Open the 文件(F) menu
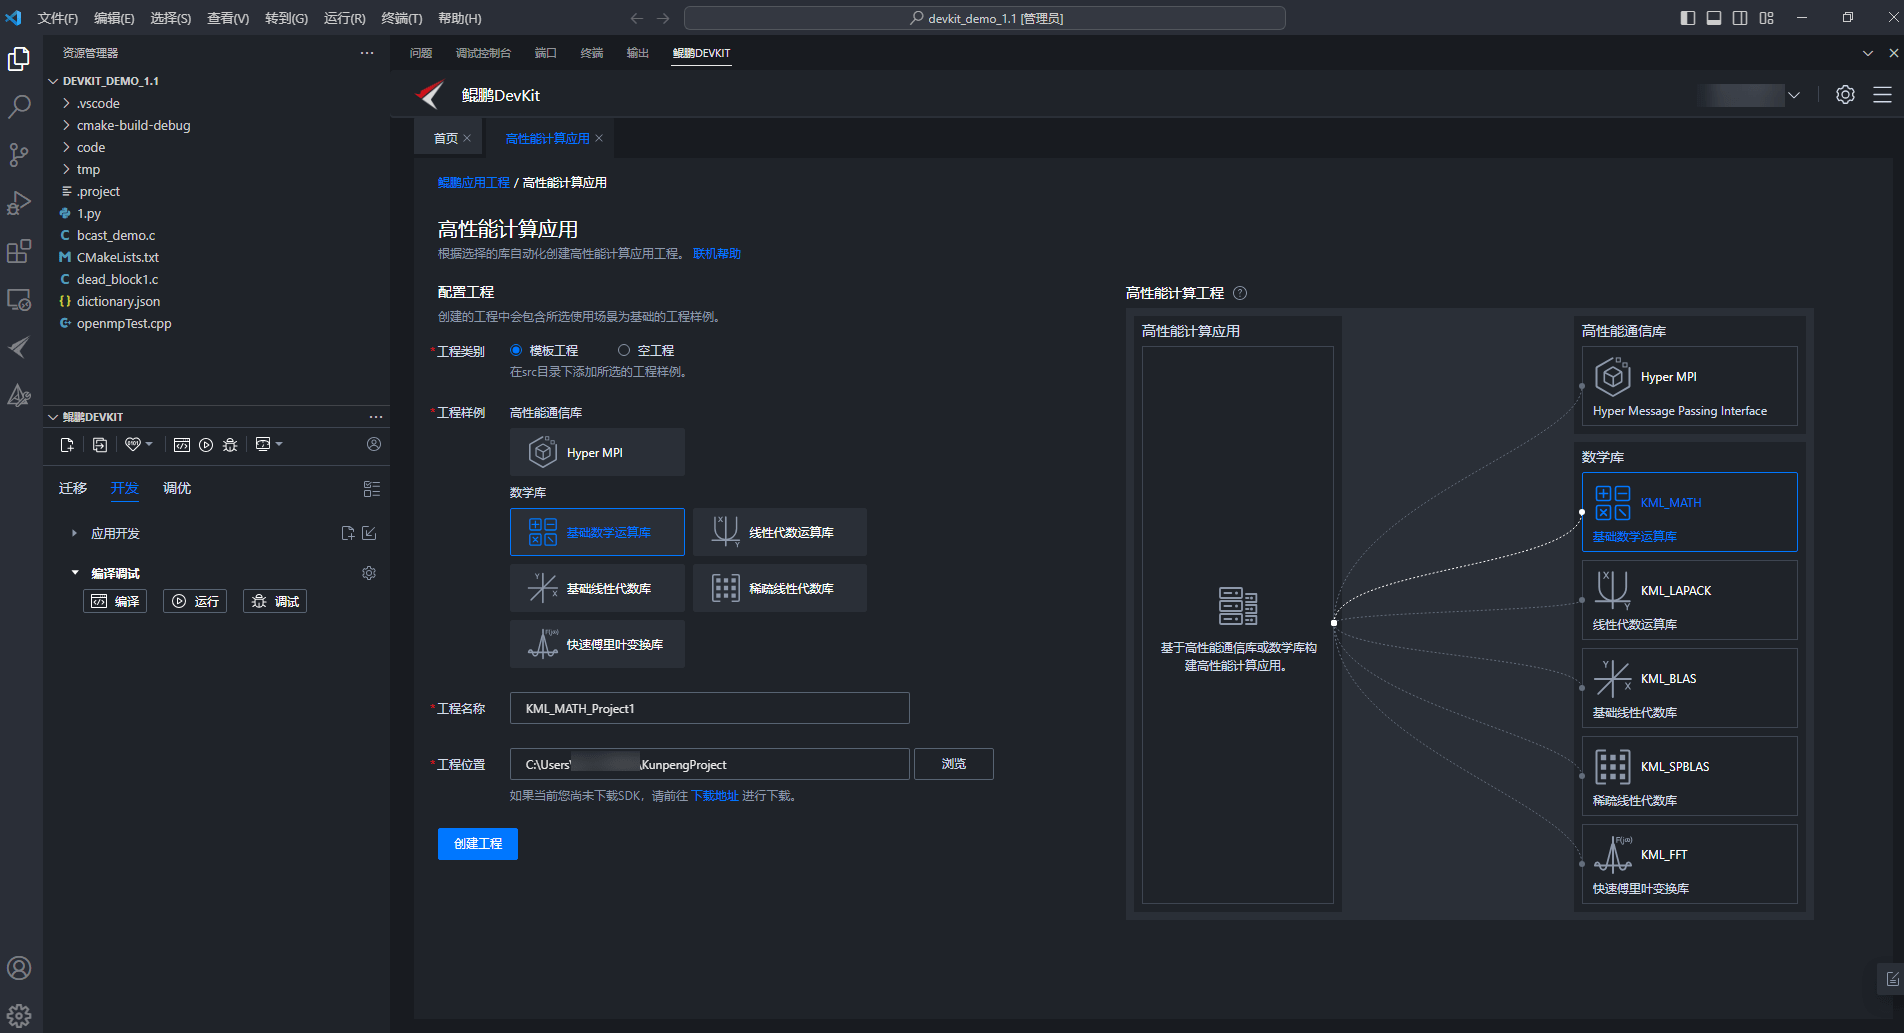 57,18
